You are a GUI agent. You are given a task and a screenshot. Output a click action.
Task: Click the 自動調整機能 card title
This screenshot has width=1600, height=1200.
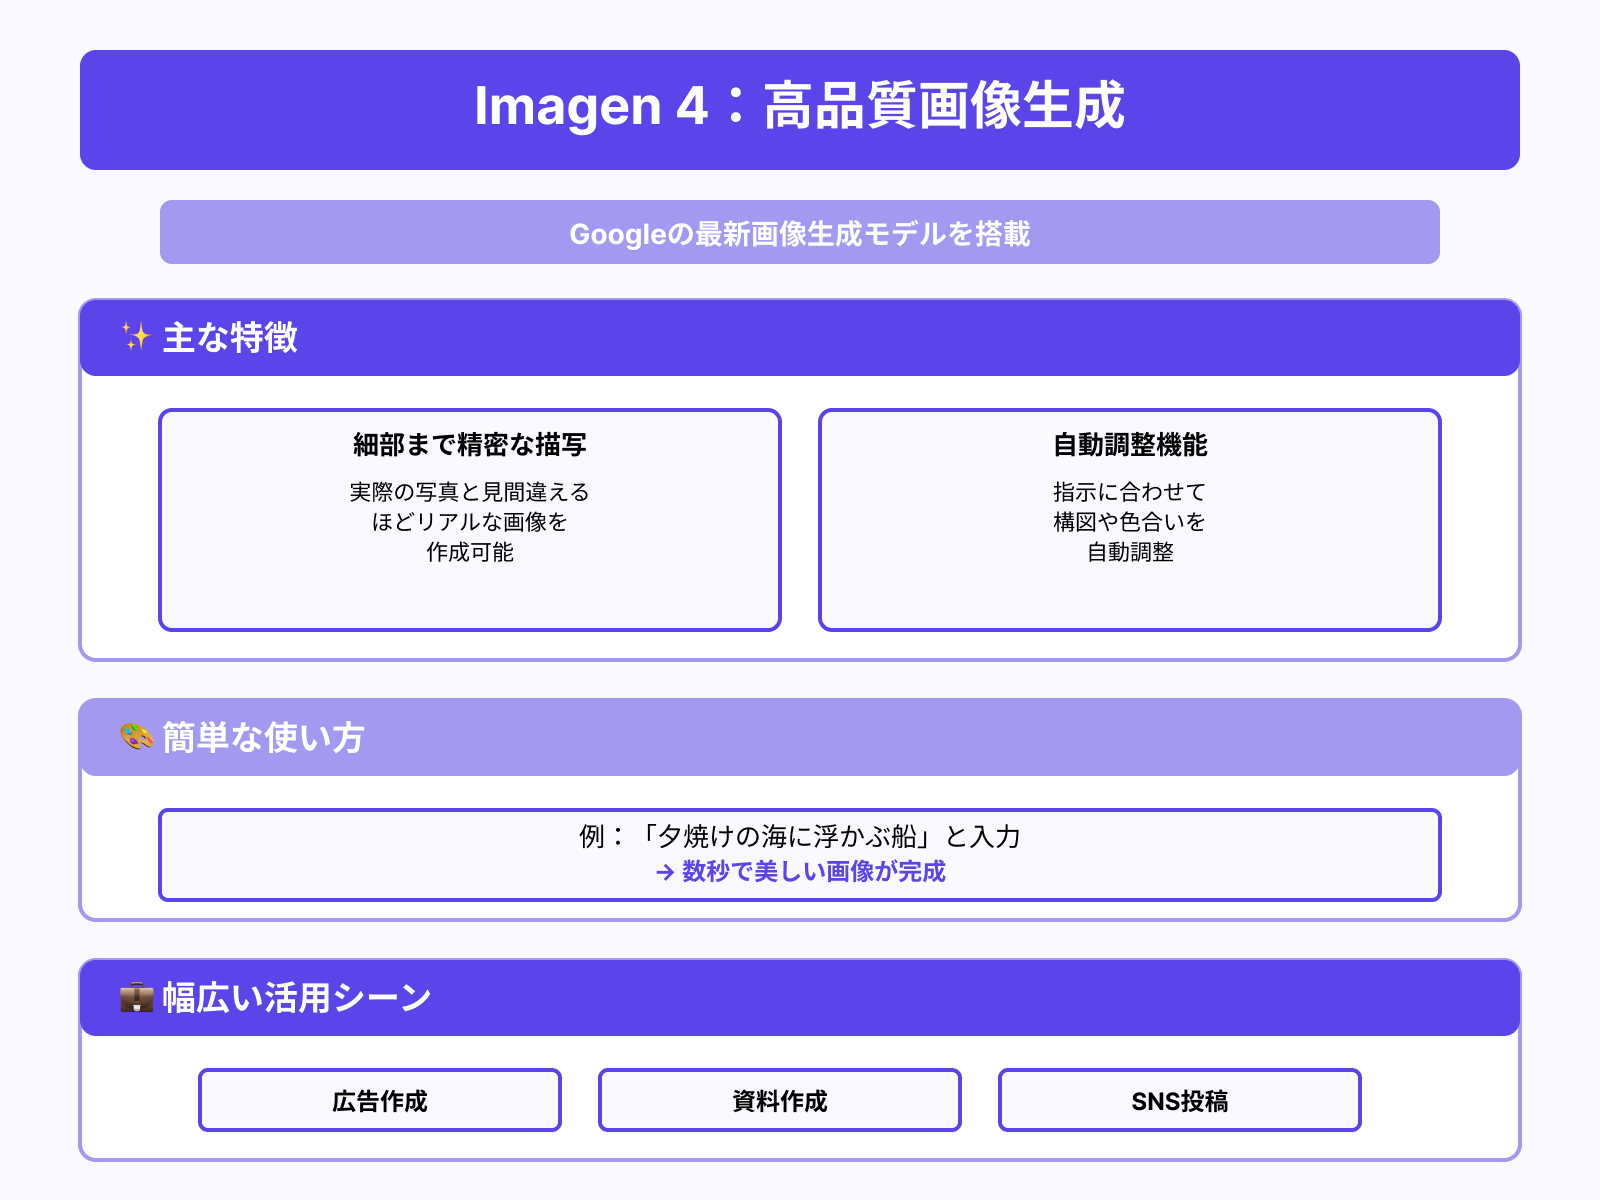1129,447
